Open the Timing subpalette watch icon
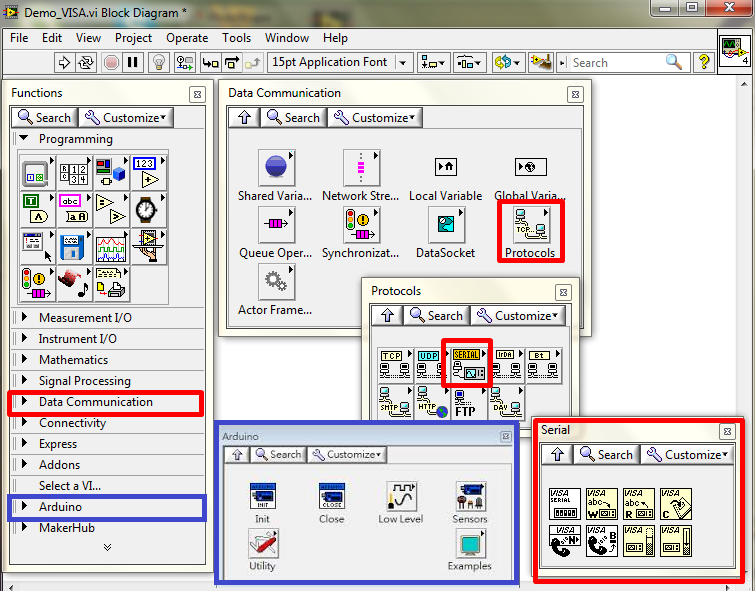This screenshot has width=755, height=593. pyautogui.click(x=149, y=209)
